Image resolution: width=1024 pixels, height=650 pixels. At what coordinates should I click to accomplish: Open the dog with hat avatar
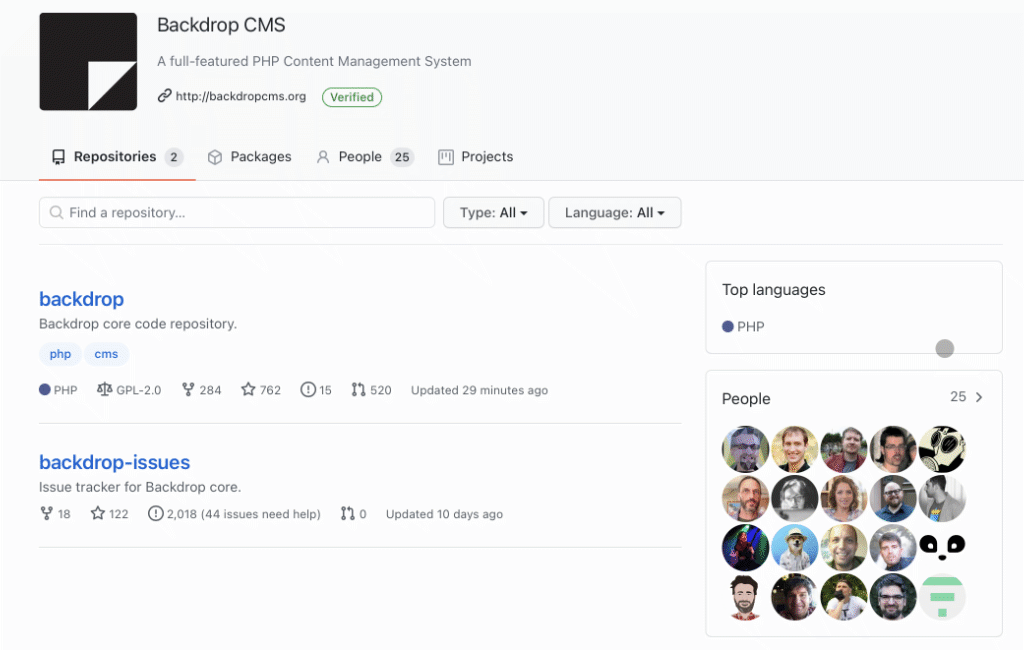coord(795,547)
